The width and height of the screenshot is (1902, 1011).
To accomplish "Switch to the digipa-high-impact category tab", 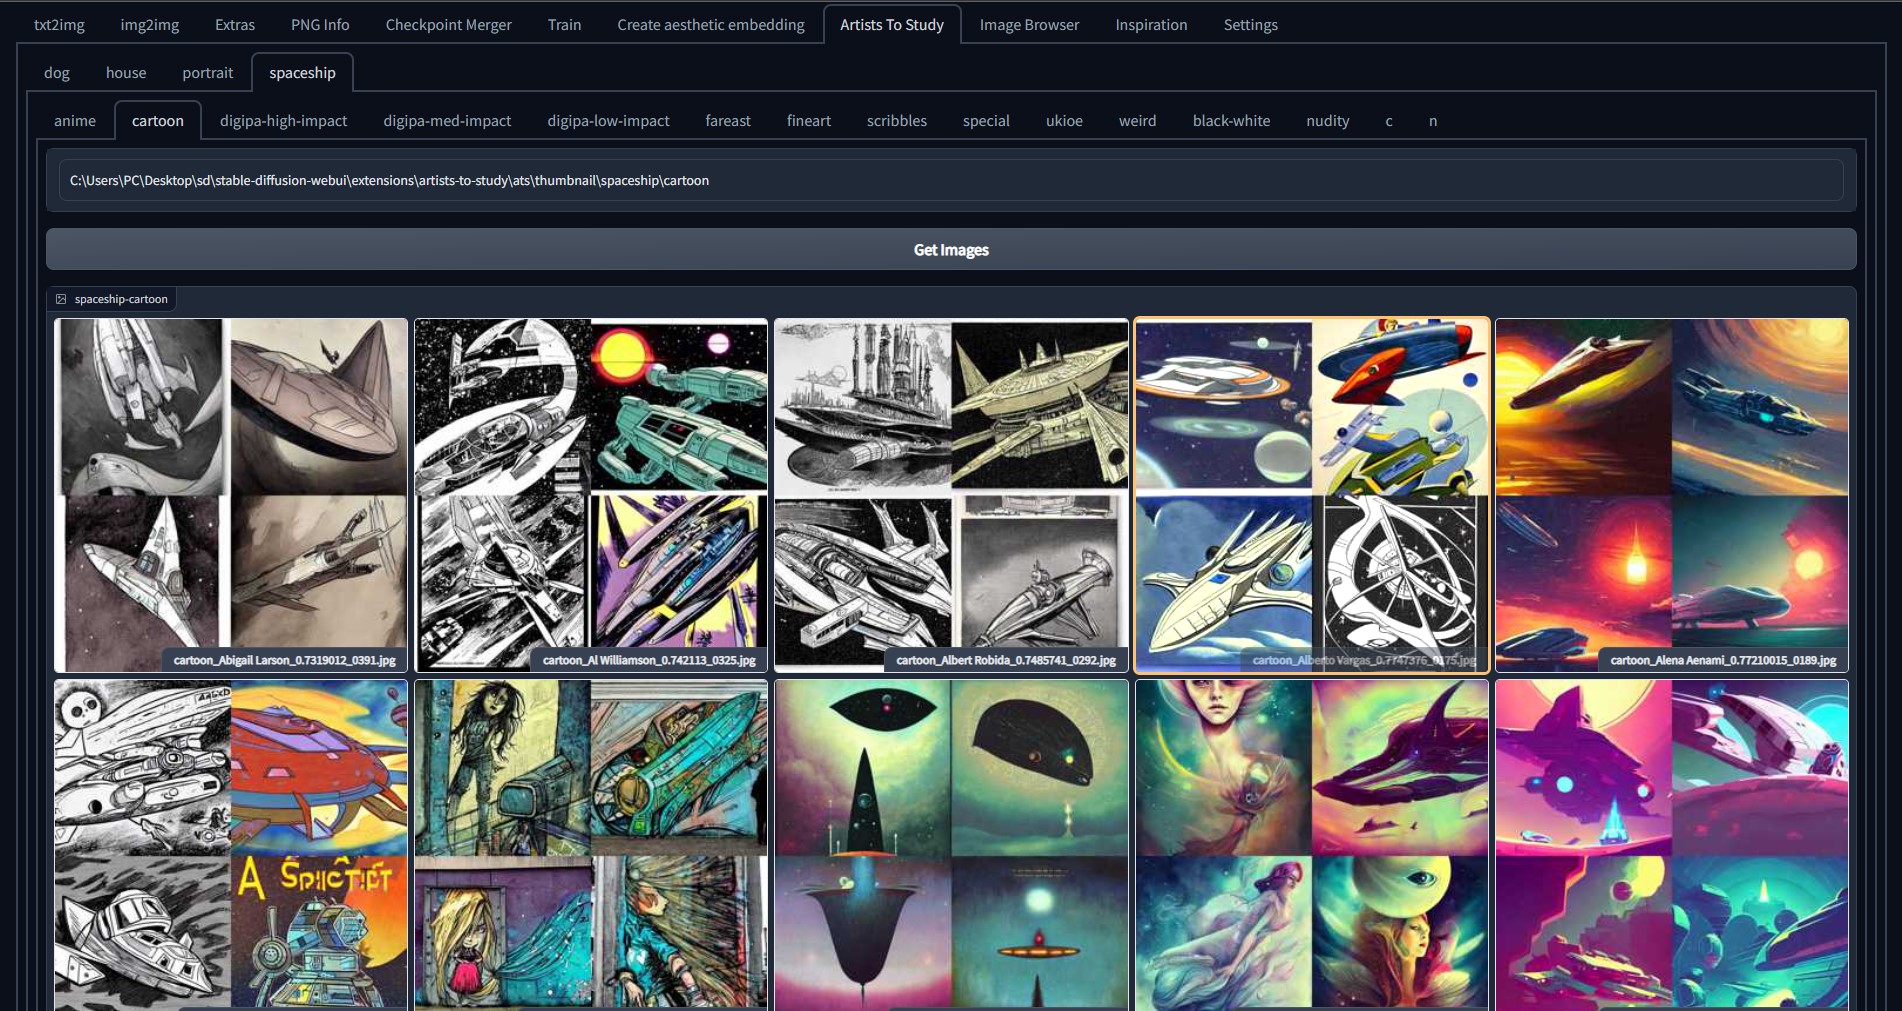I will pos(283,121).
